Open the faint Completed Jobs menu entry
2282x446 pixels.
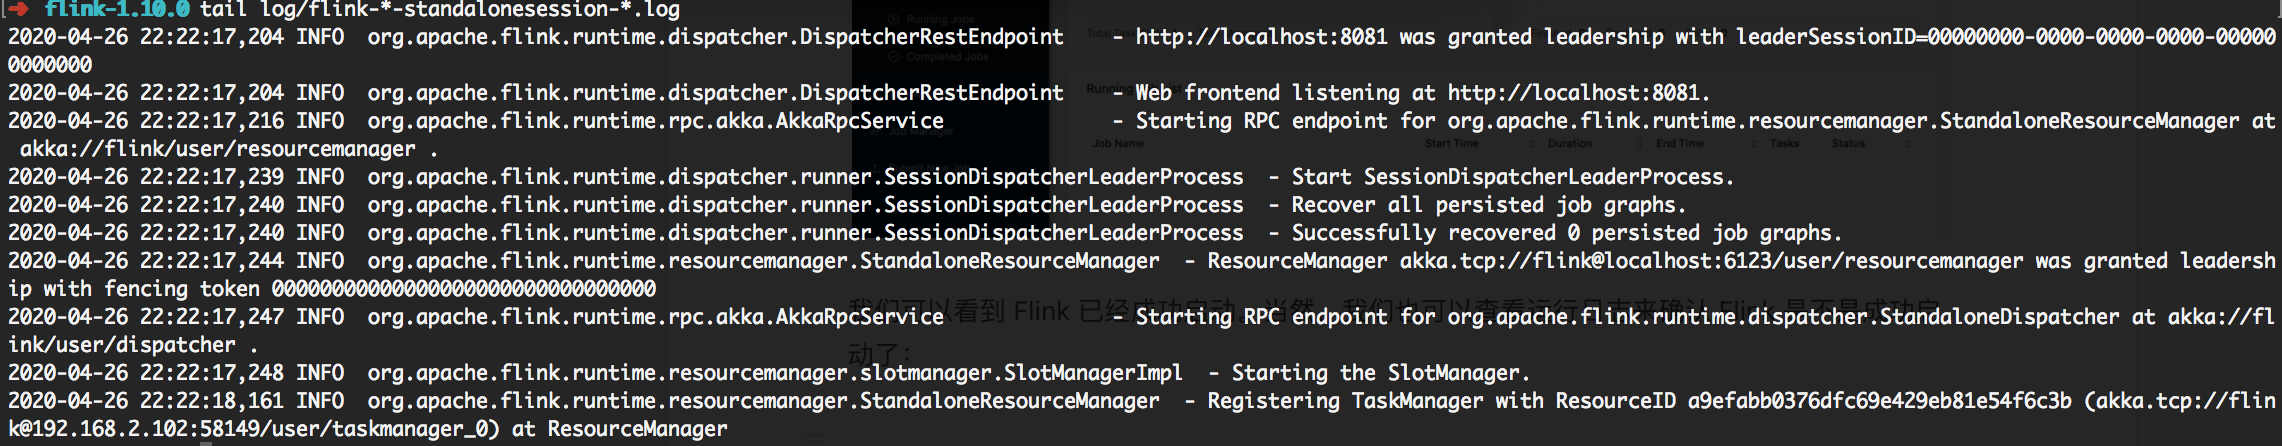[947, 57]
